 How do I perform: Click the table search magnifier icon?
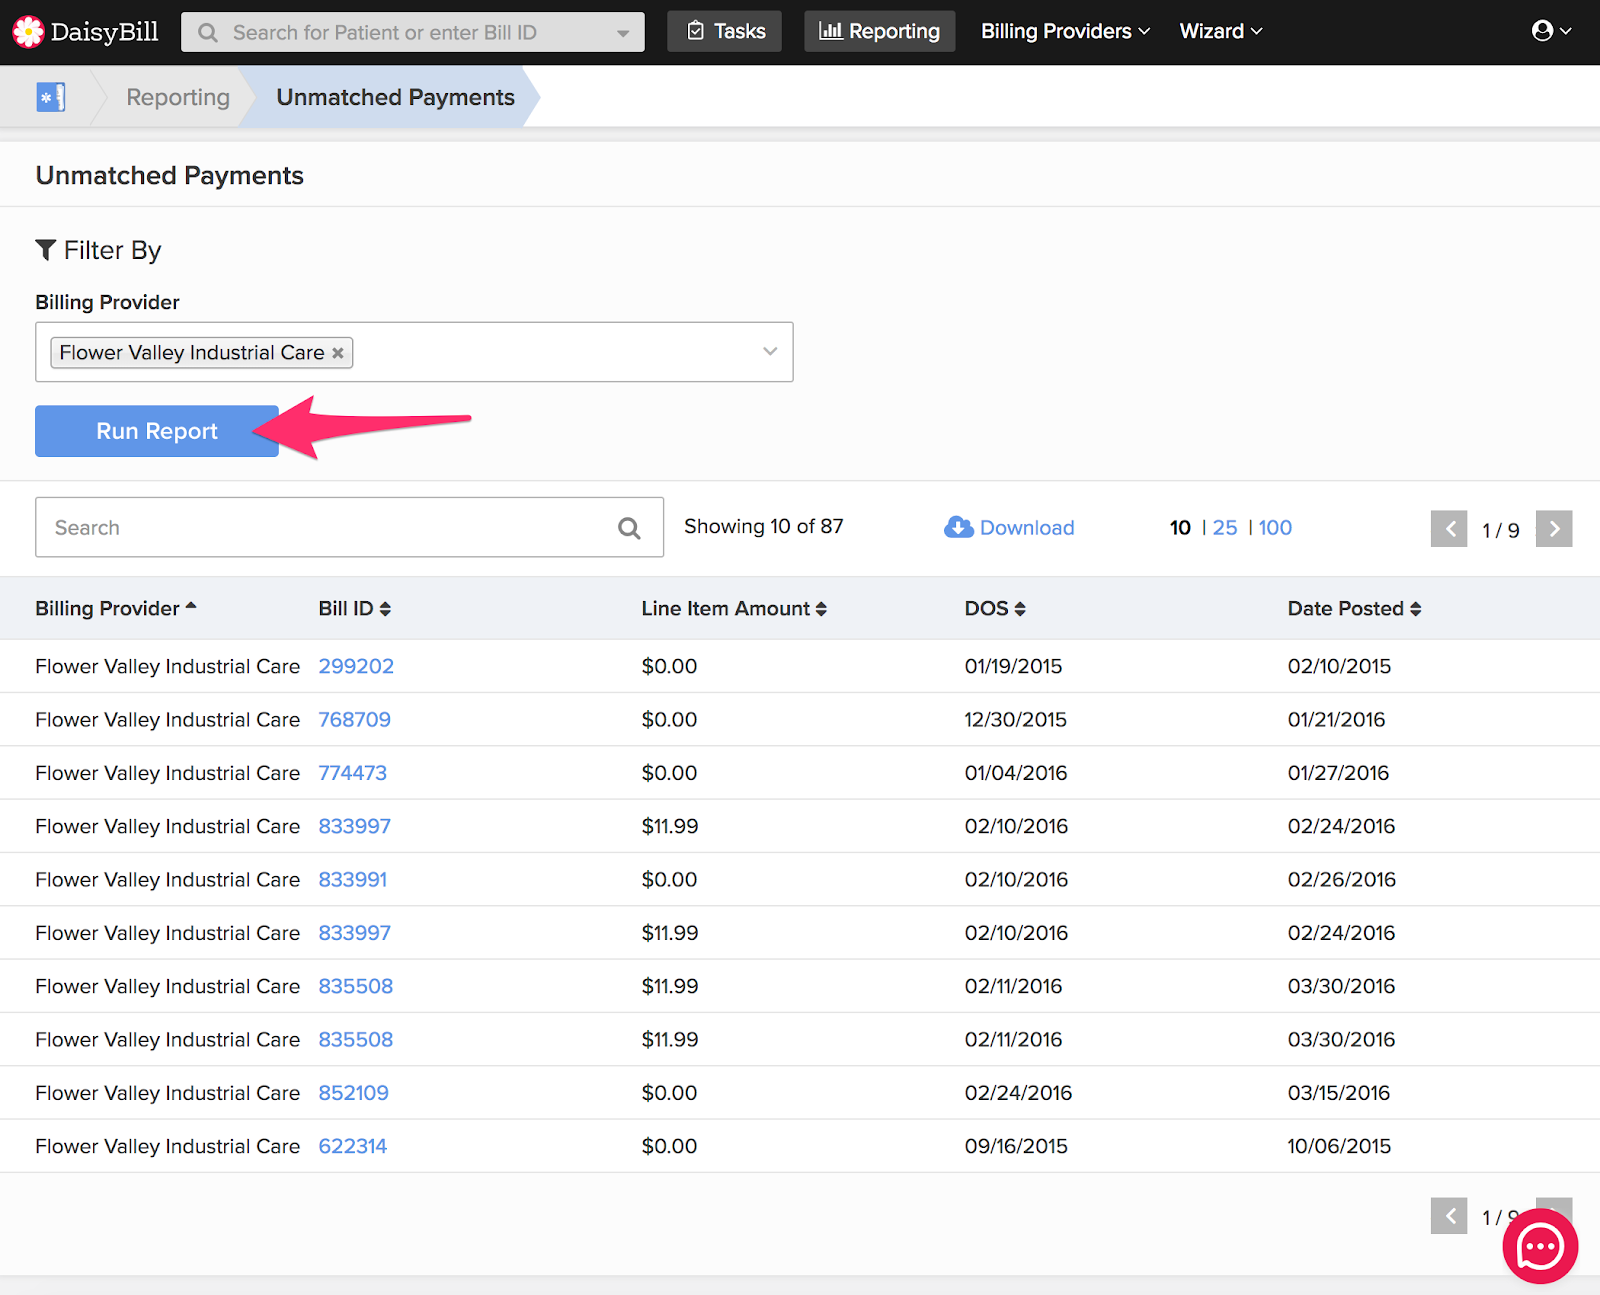tap(629, 528)
